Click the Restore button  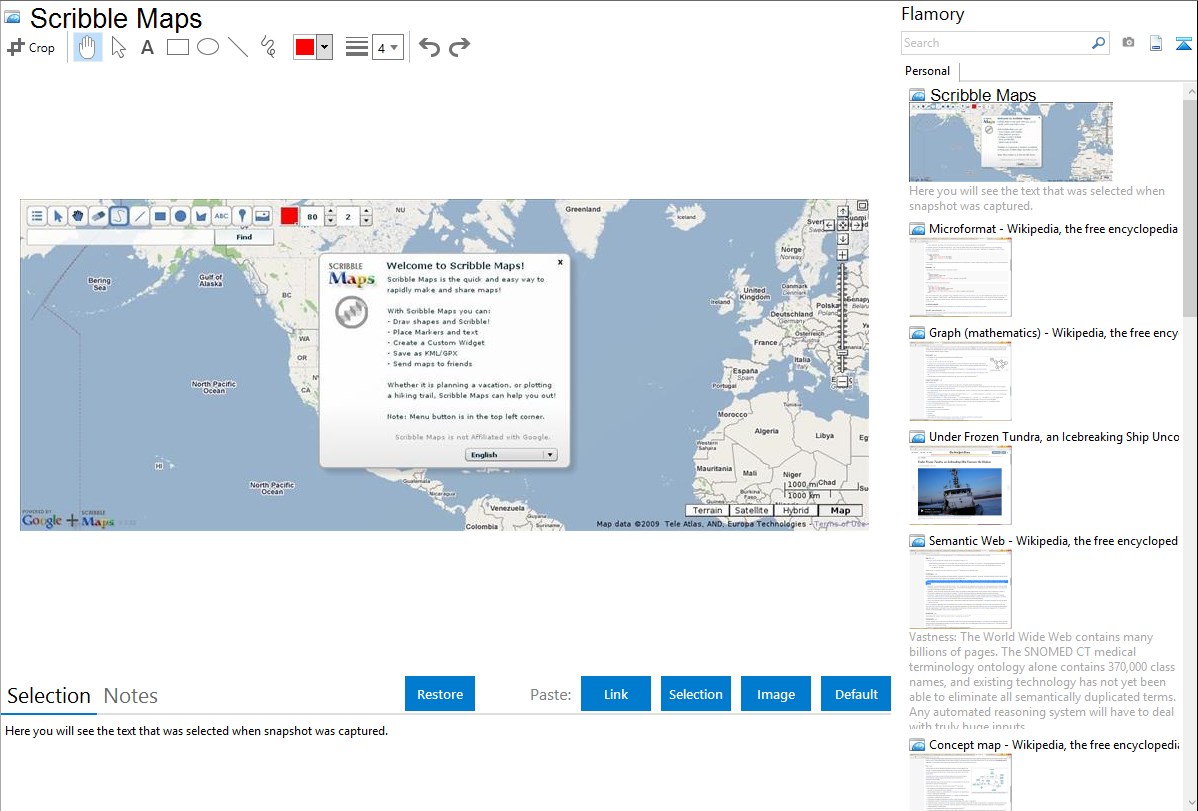tap(440, 694)
